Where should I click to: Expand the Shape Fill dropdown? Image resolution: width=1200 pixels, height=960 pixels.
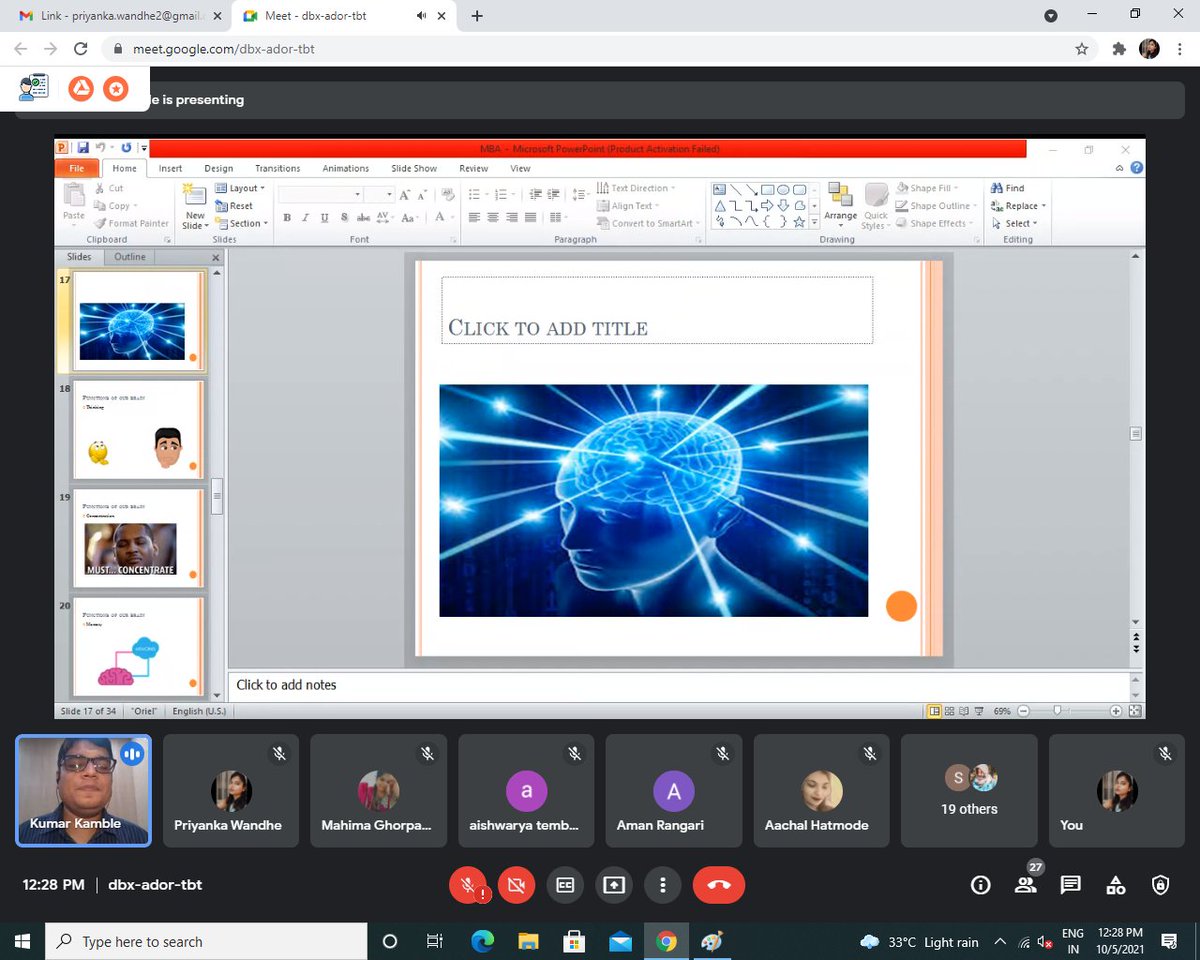[928, 188]
